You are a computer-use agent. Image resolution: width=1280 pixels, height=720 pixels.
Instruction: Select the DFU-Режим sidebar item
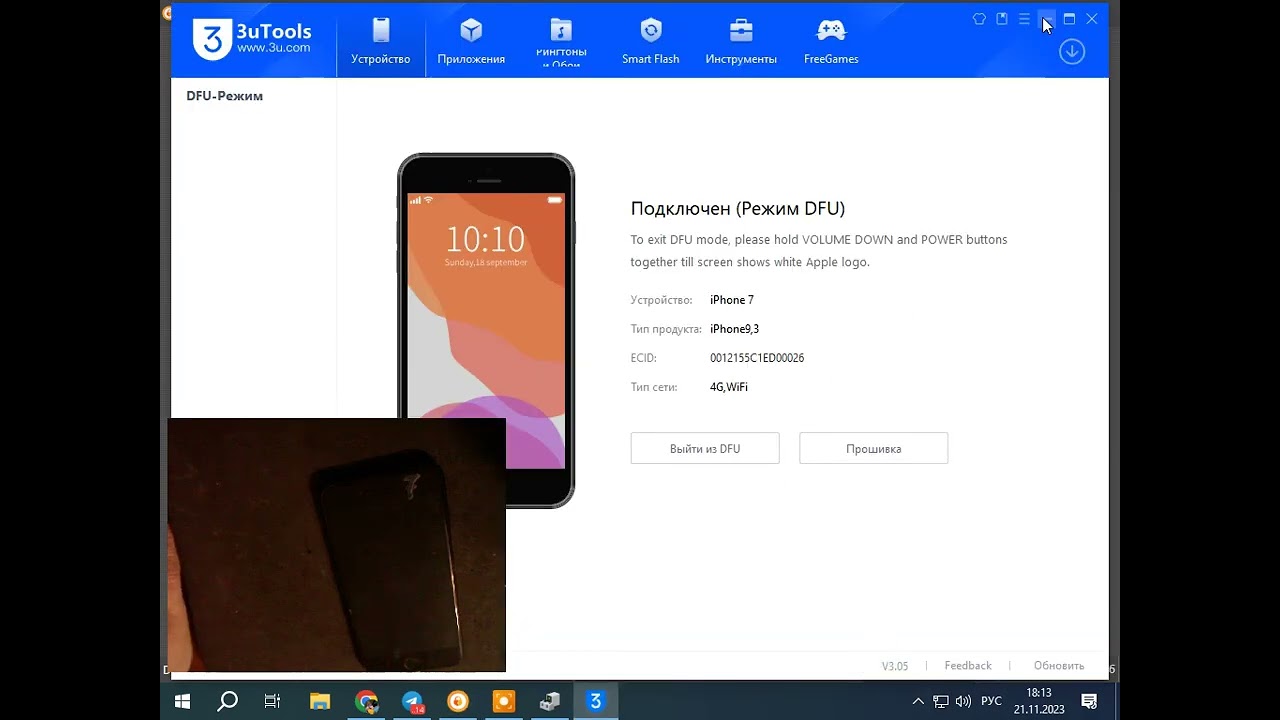point(223,95)
